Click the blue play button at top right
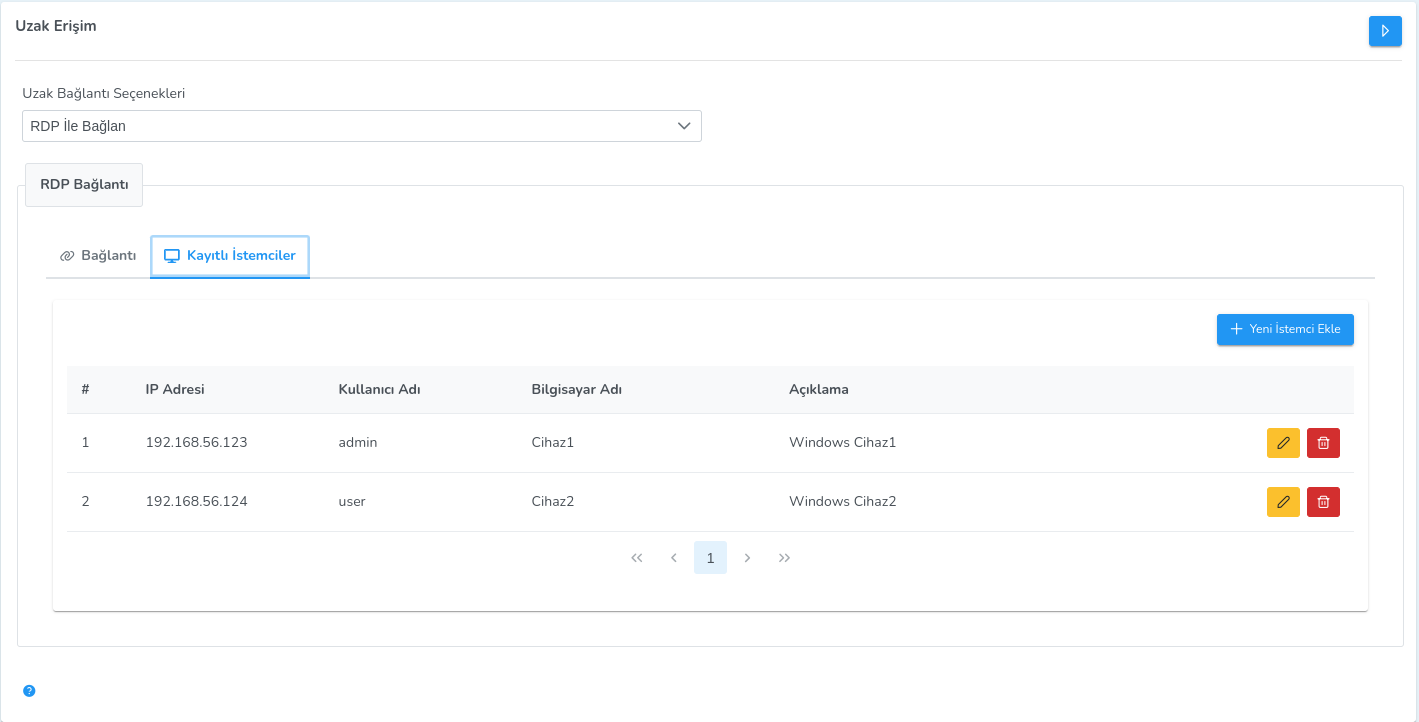This screenshot has height=722, width=1419. [x=1385, y=31]
